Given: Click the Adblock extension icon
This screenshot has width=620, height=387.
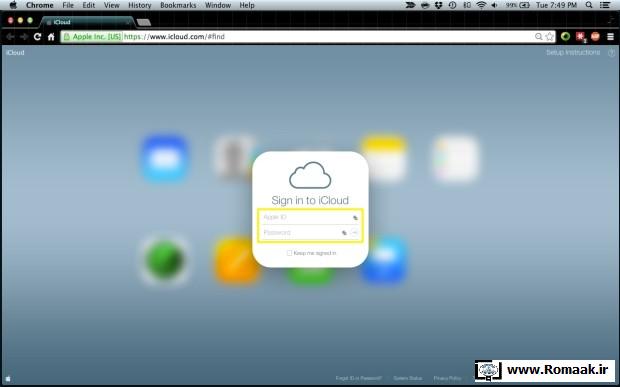Looking at the screenshot, I should coord(595,37).
